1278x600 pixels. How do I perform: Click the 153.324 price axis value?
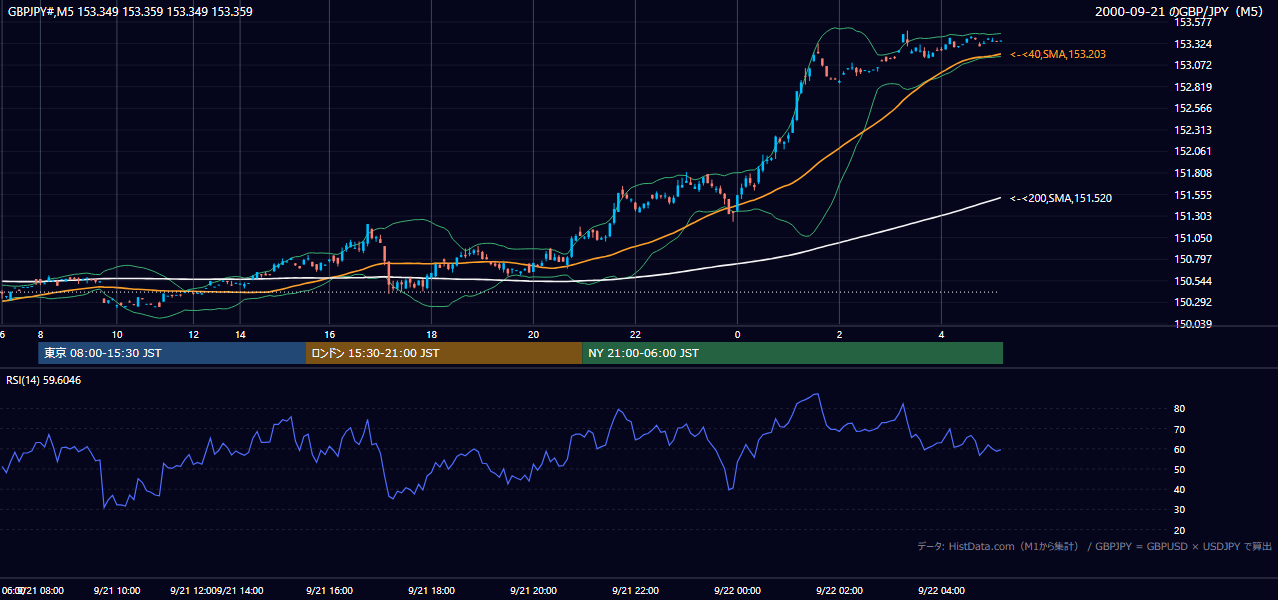click(1193, 44)
